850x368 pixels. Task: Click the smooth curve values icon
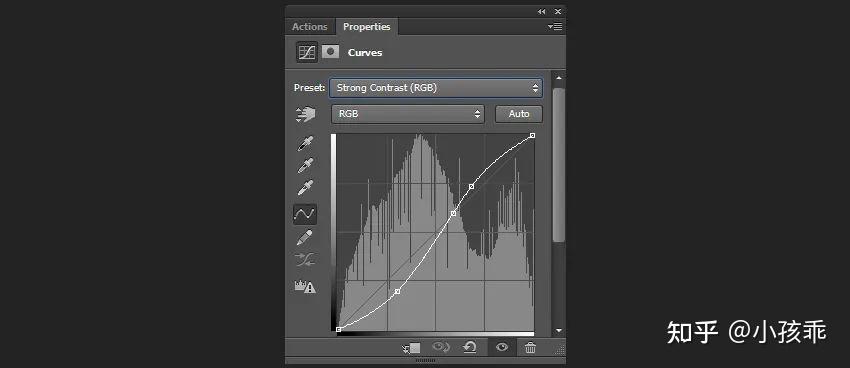tap(305, 260)
